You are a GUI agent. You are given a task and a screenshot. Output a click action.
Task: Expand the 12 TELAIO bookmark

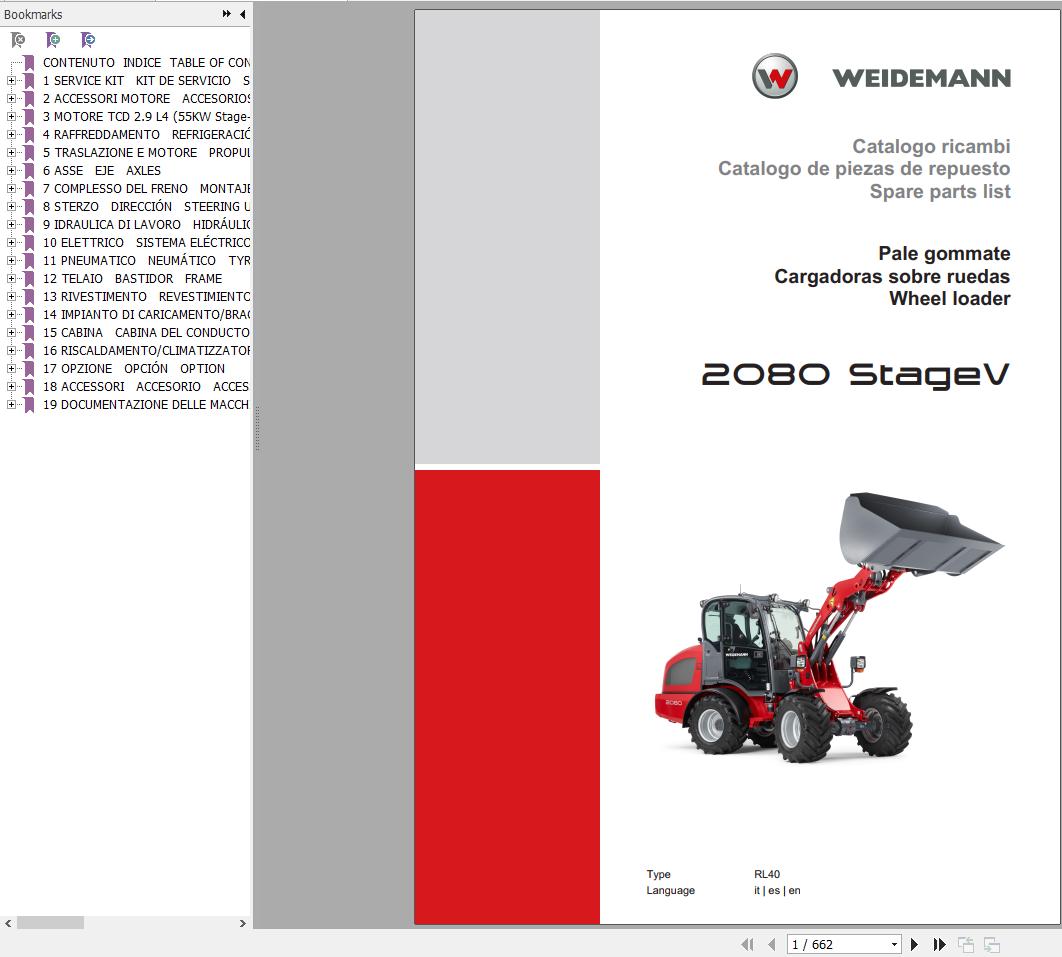click(11, 278)
